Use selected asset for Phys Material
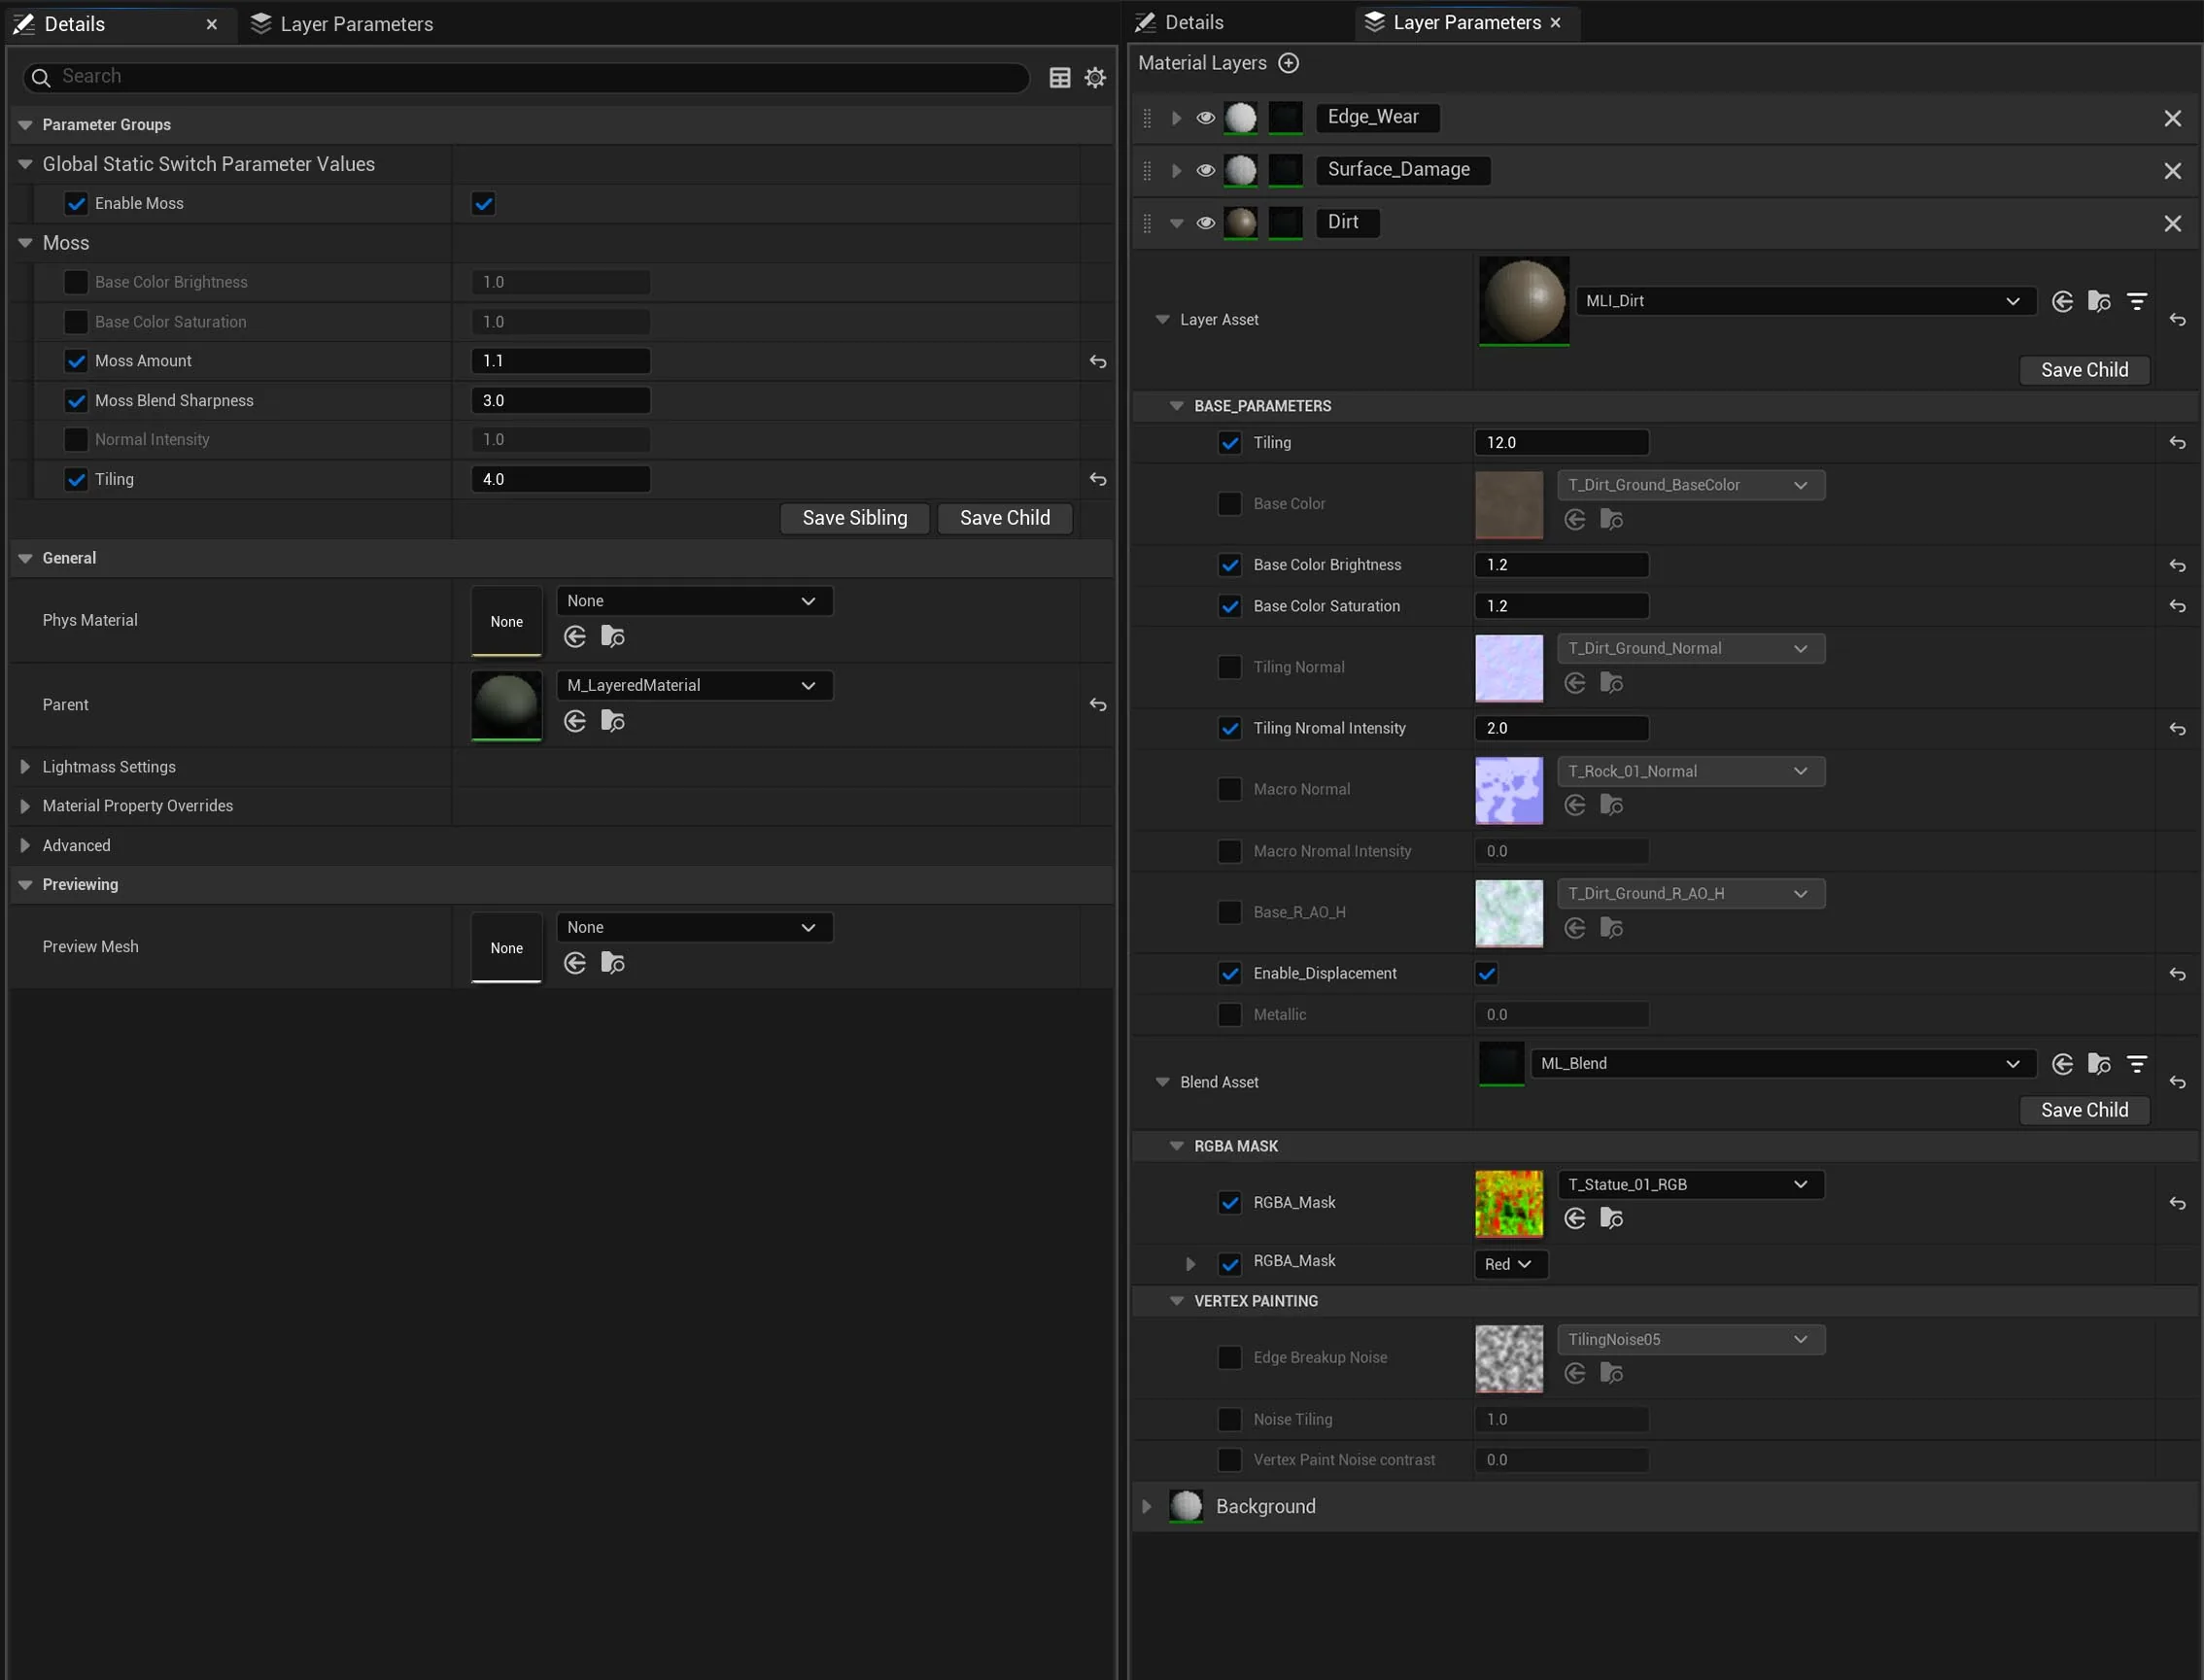Viewport: 2204px width, 1680px height. (x=575, y=636)
